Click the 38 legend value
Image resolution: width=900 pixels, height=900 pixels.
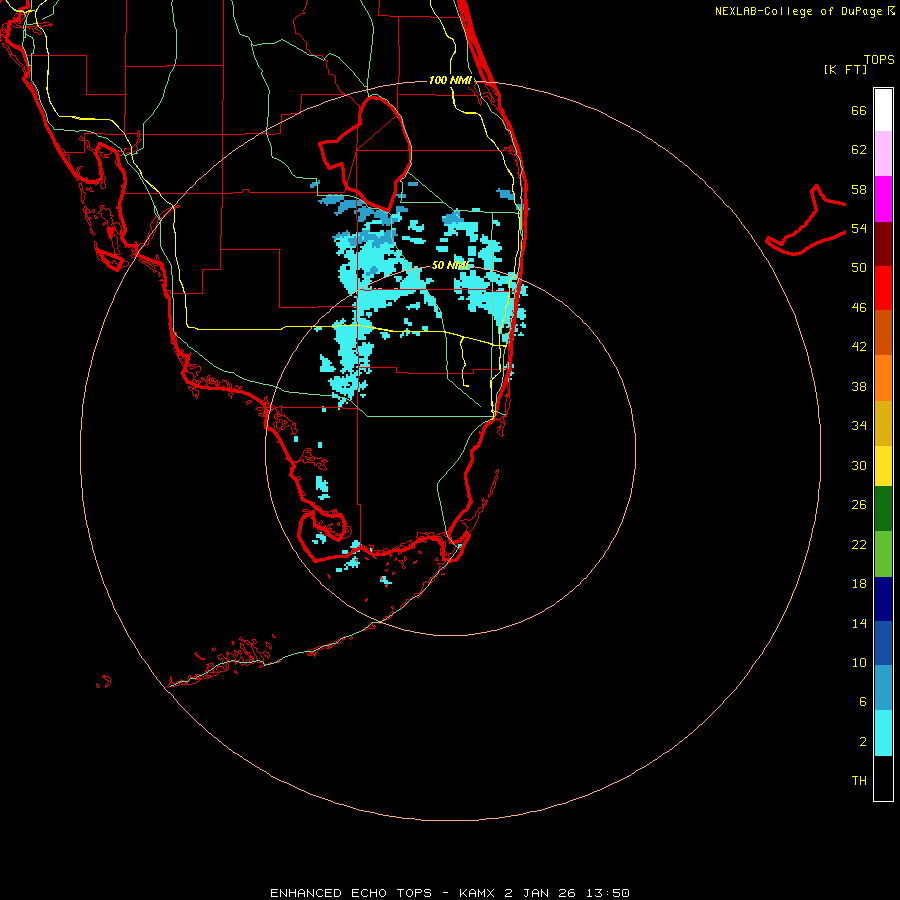point(859,386)
